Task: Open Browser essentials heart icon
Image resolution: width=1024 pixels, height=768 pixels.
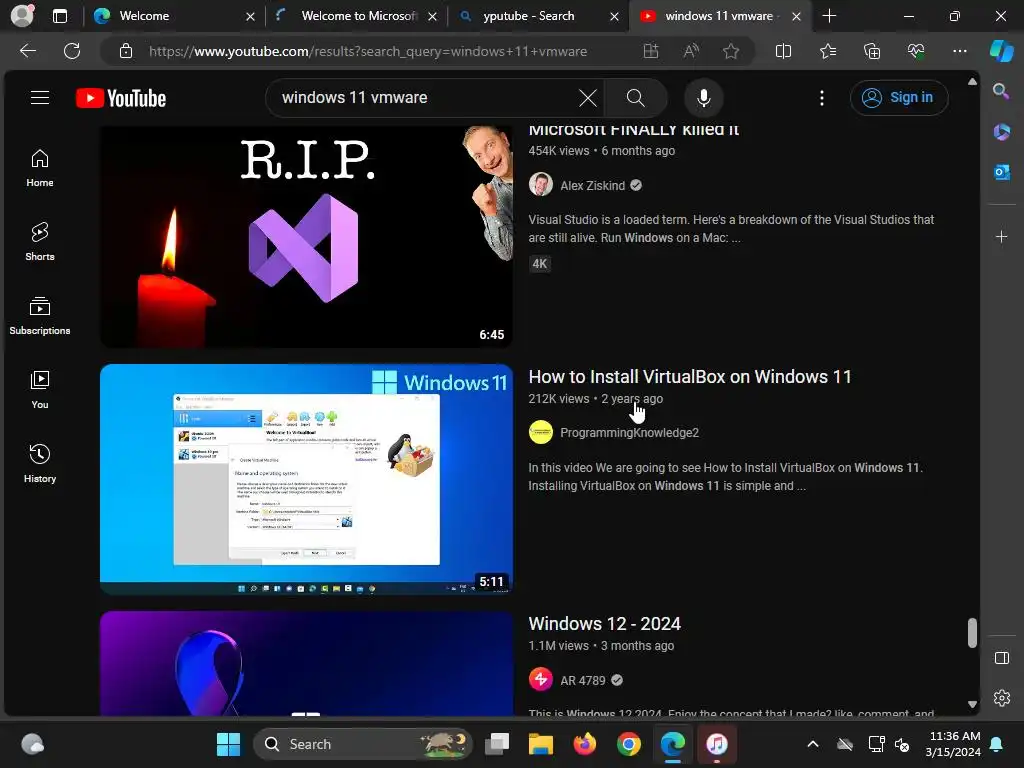Action: pyautogui.click(x=916, y=51)
